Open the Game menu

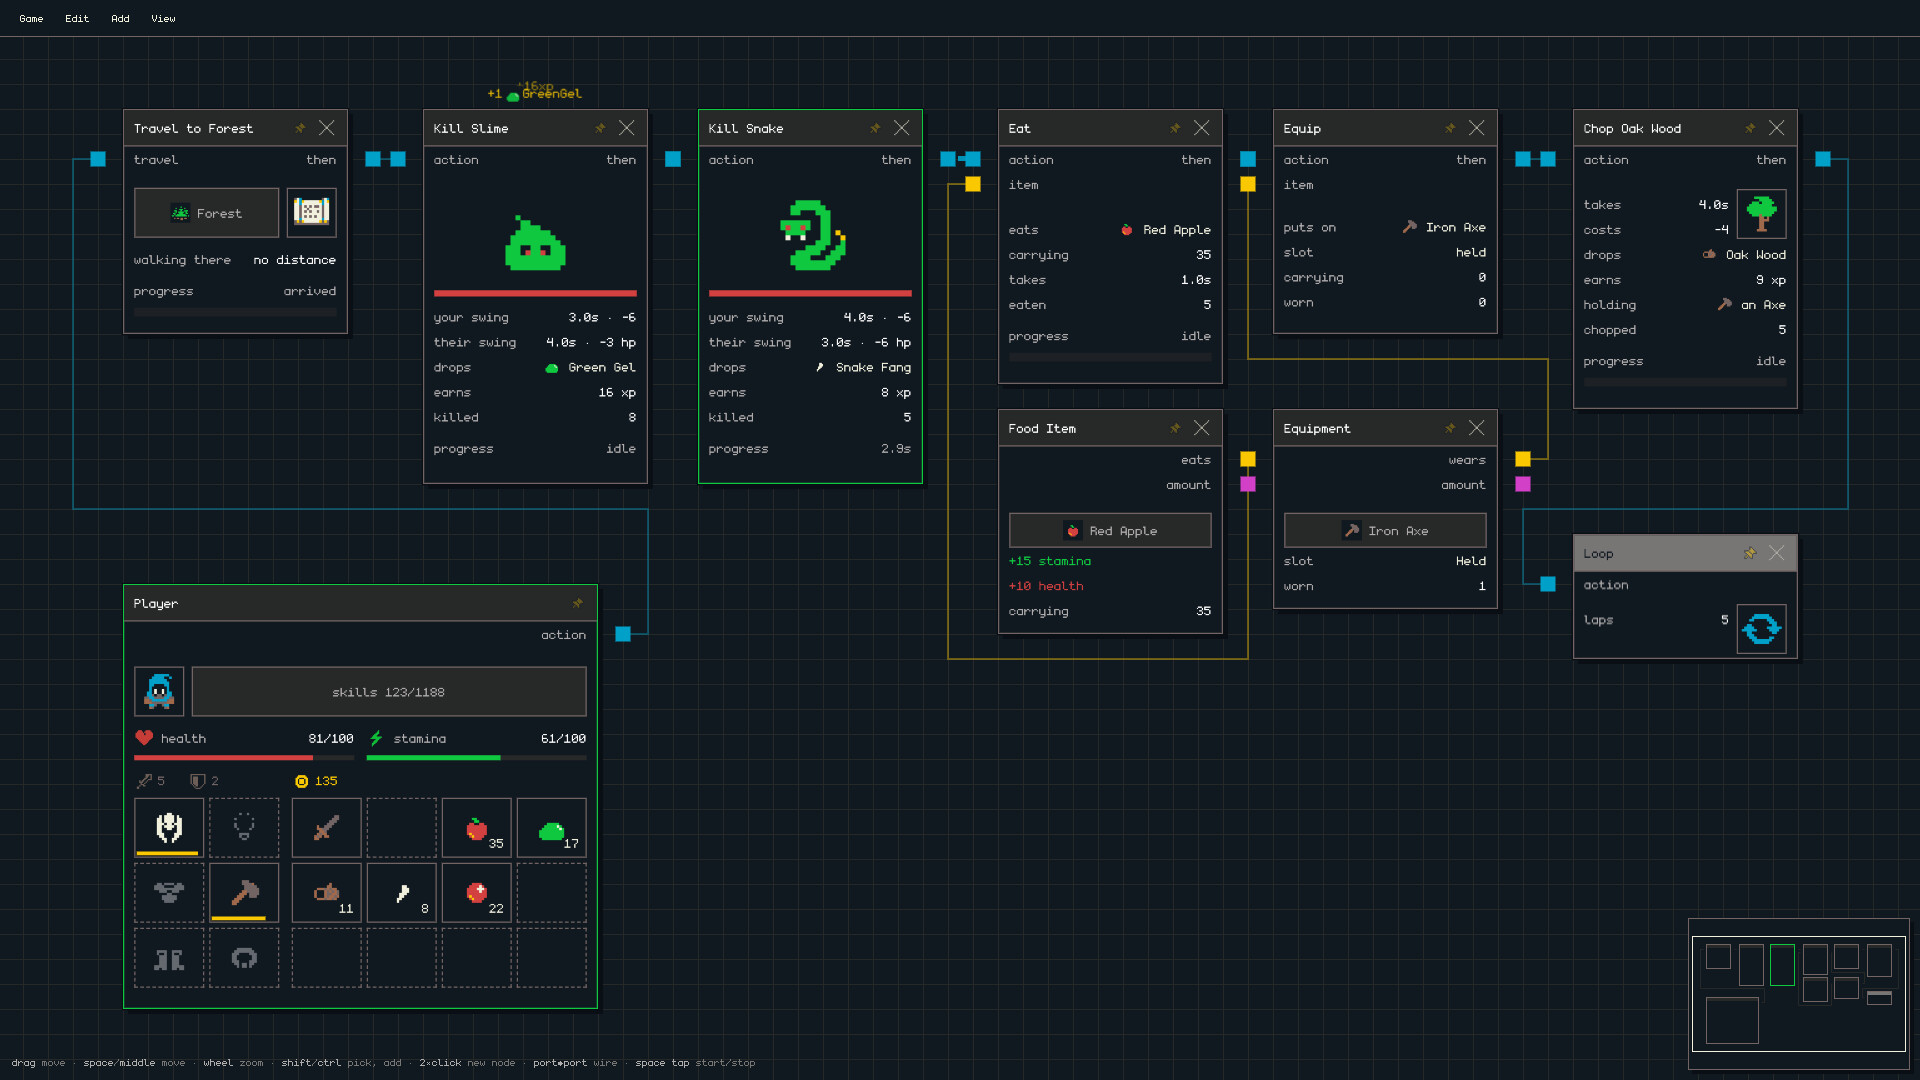tap(31, 18)
